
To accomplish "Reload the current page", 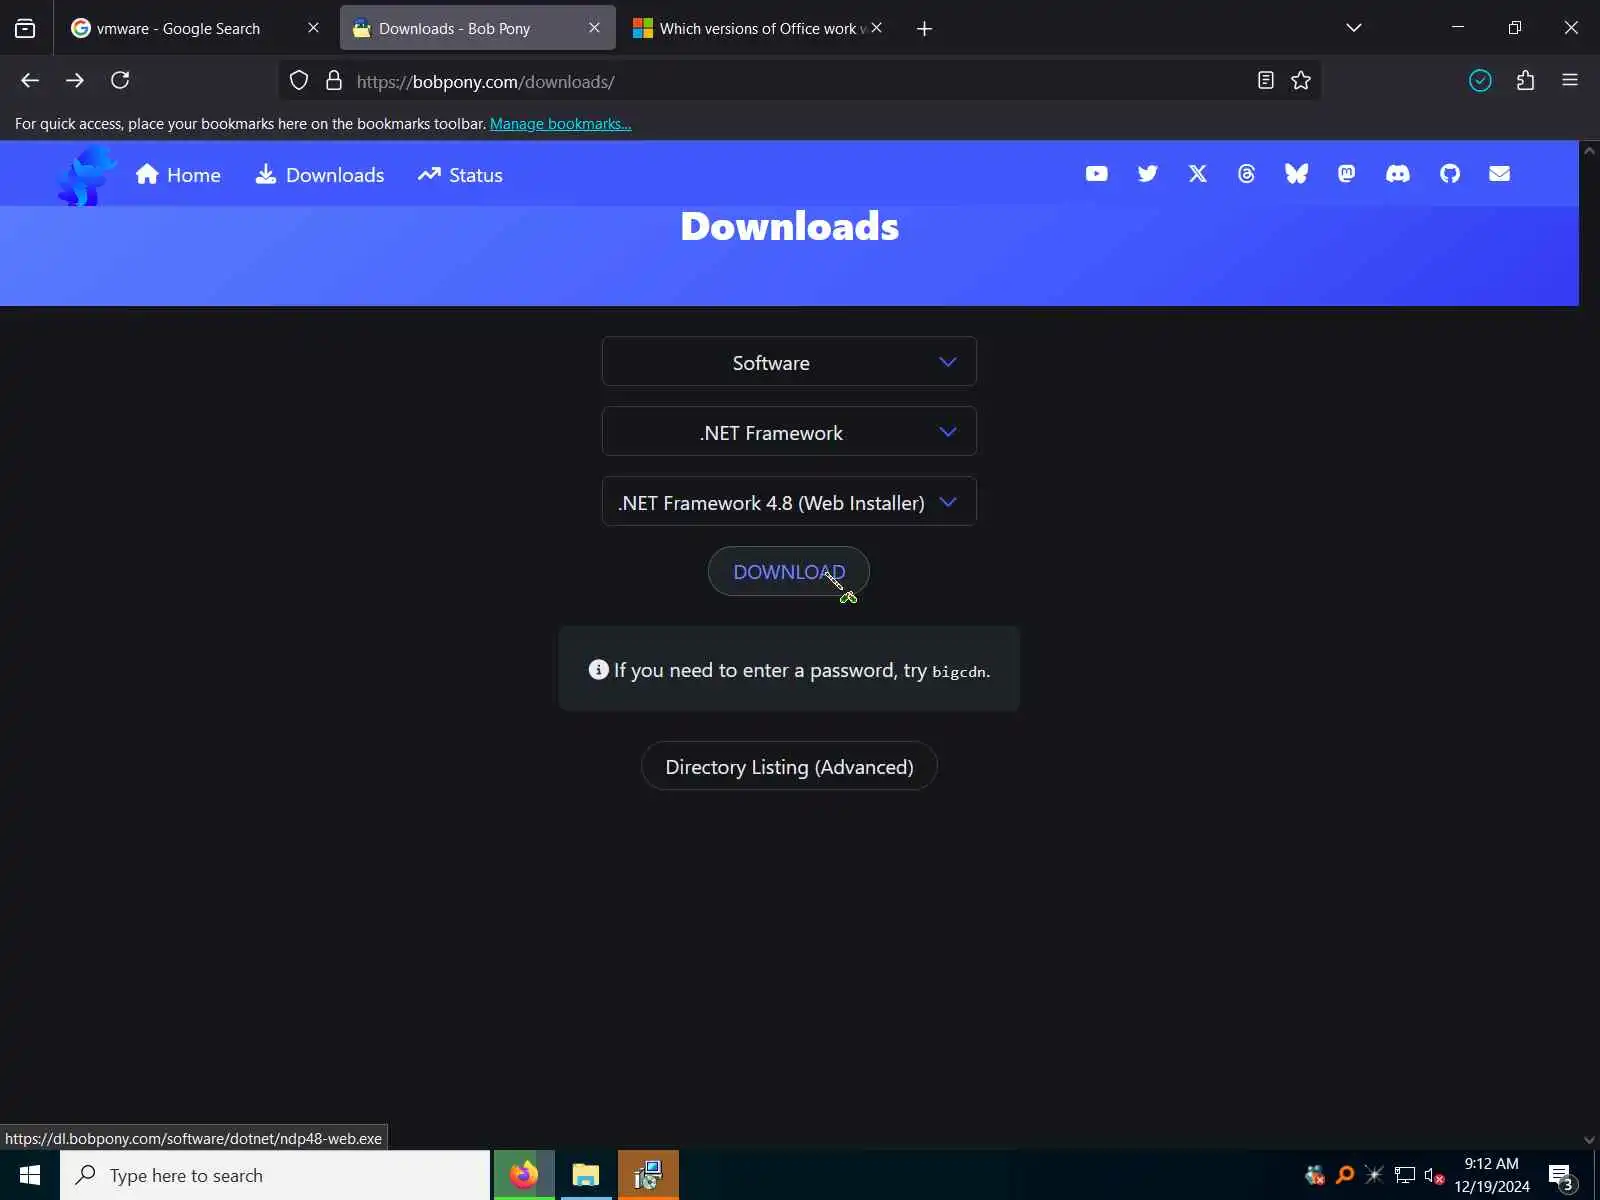I will [x=120, y=81].
